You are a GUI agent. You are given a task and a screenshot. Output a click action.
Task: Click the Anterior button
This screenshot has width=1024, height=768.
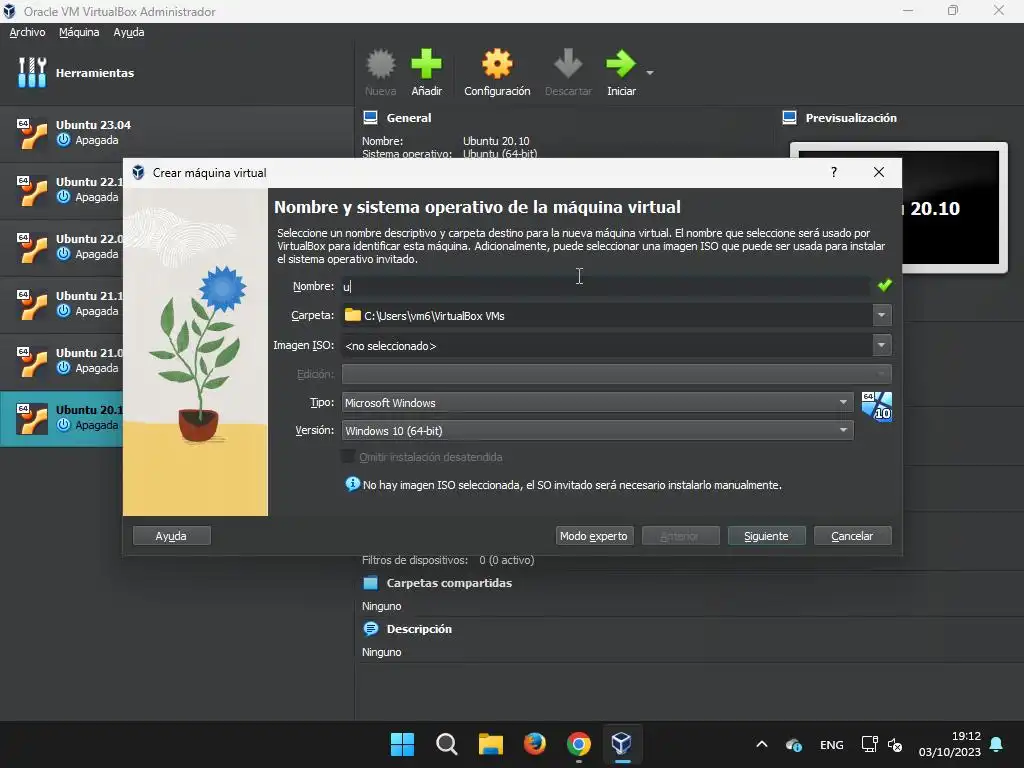click(x=680, y=536)
